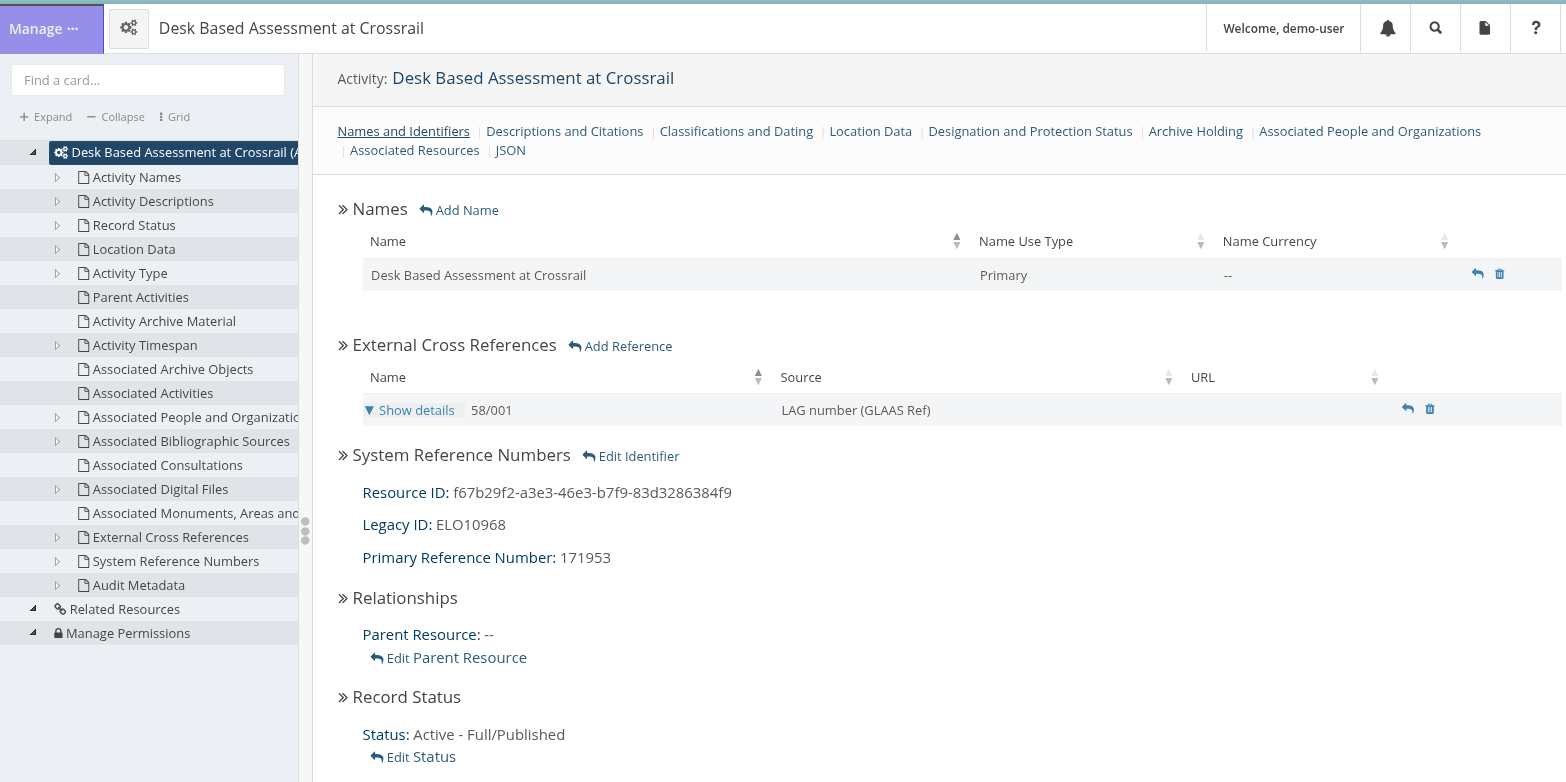This screenshot has width=1566, height=782.
Task: Sort the Names table by Name Use Type
Action: click(1200, 241)
